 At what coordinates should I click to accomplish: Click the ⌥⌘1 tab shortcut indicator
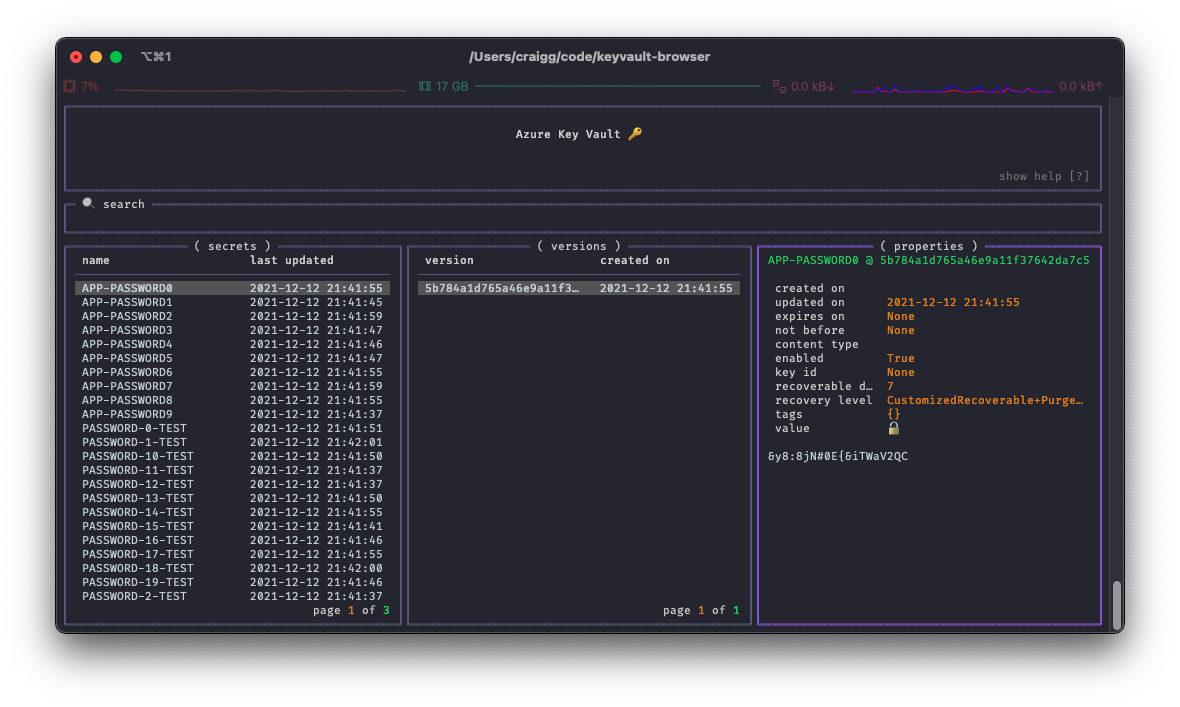[x=156, y=56]
